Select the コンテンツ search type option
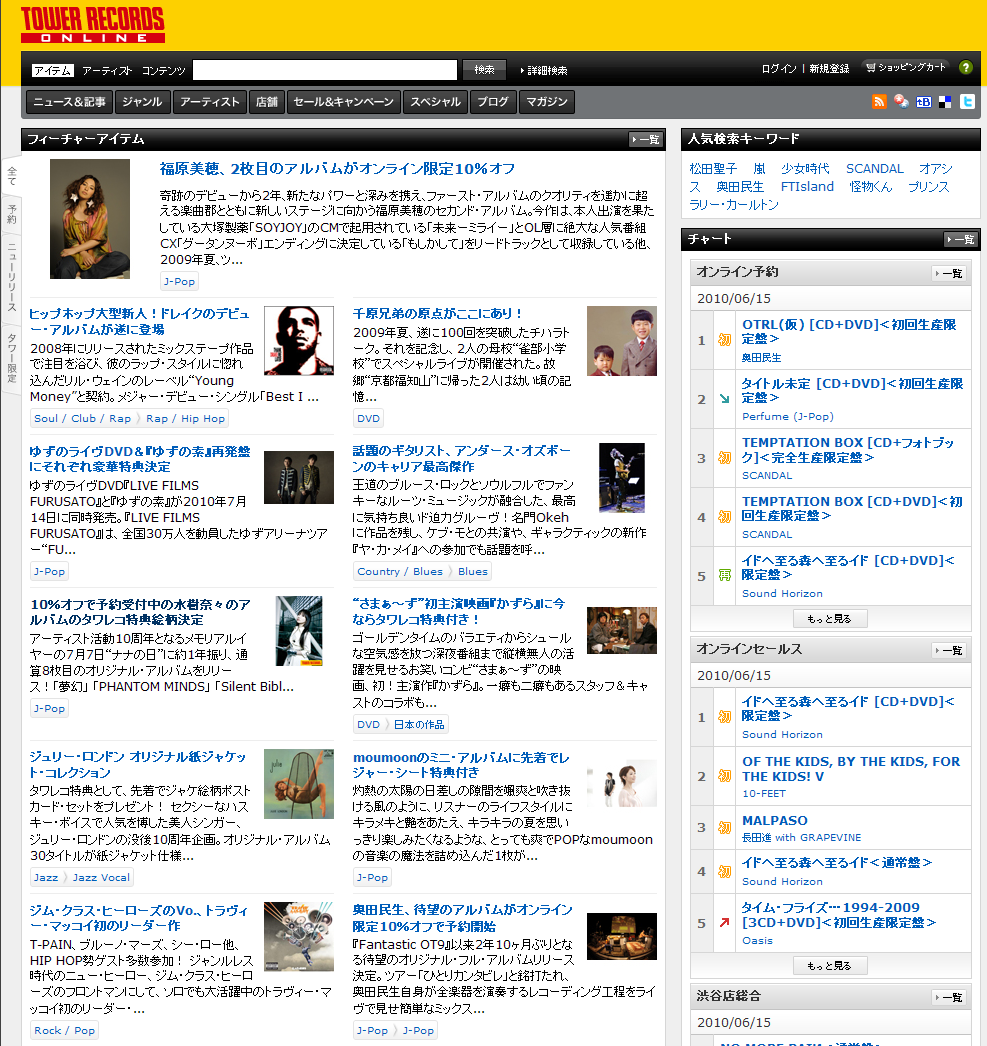This screenshot has width=987, height=1046. click(x=163, y=70)
